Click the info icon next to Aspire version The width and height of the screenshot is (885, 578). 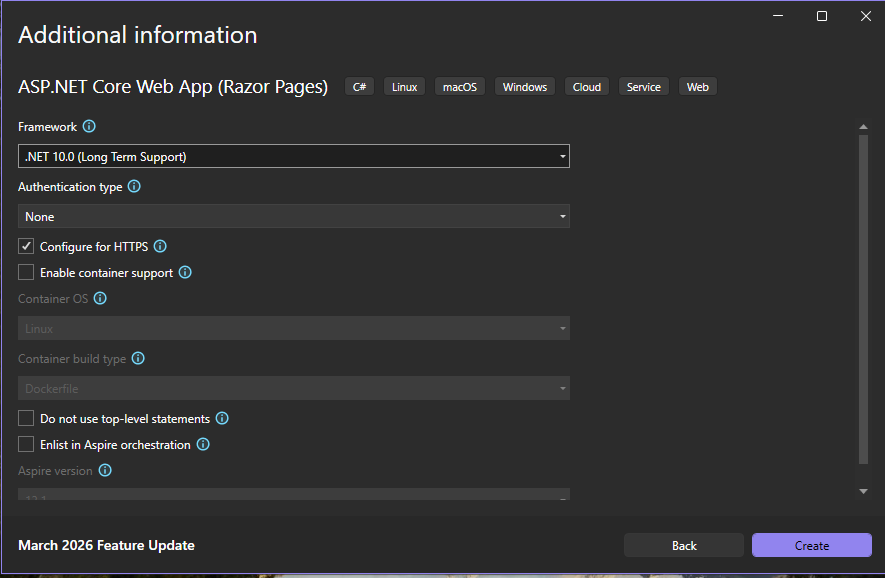(x=105, y=470)
